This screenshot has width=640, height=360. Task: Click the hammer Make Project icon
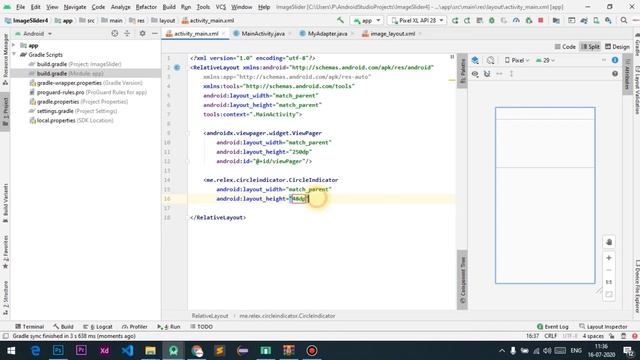[x=340, y=20]
